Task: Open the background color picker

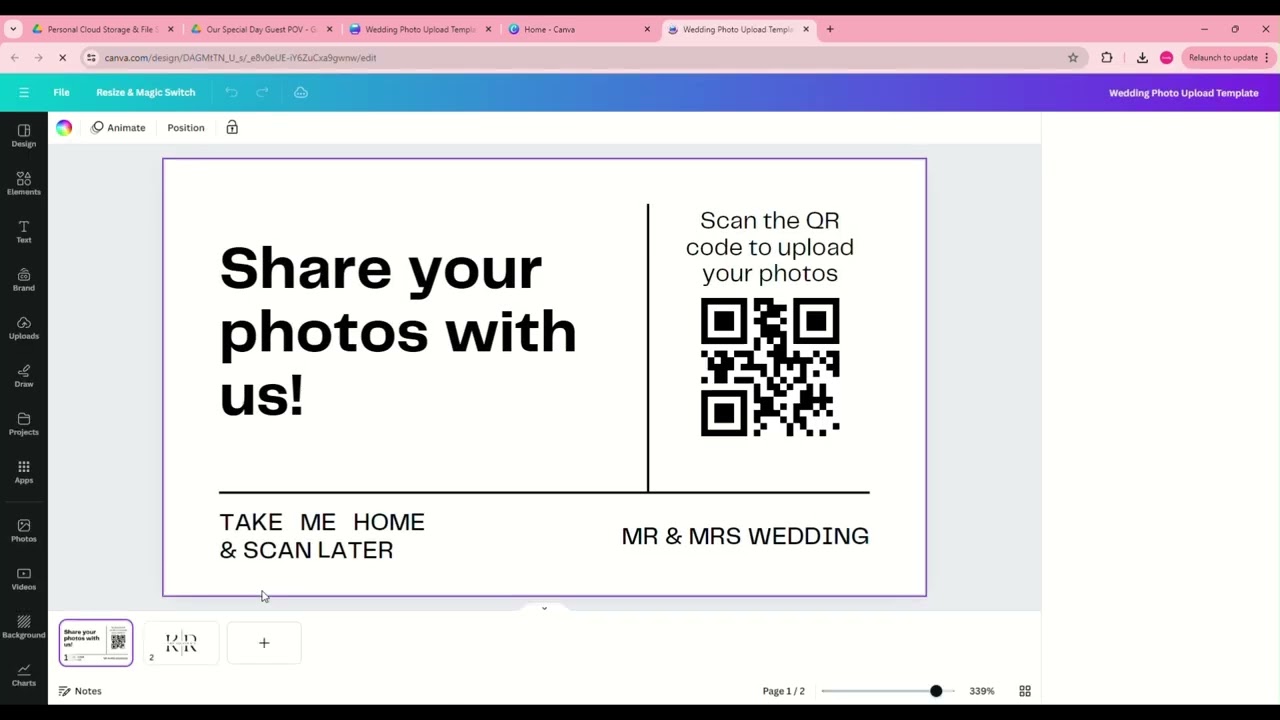Action: (64, 127)
